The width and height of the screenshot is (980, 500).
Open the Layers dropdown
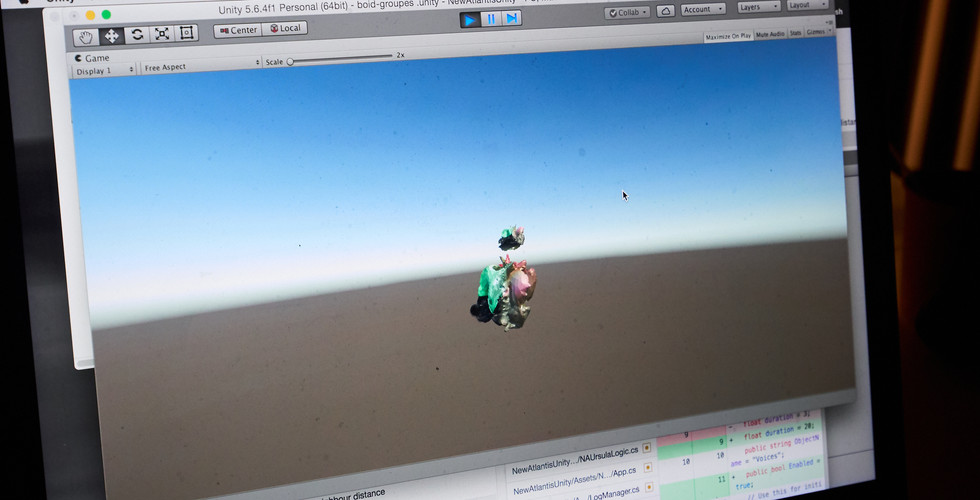click(x=759, y=7)
